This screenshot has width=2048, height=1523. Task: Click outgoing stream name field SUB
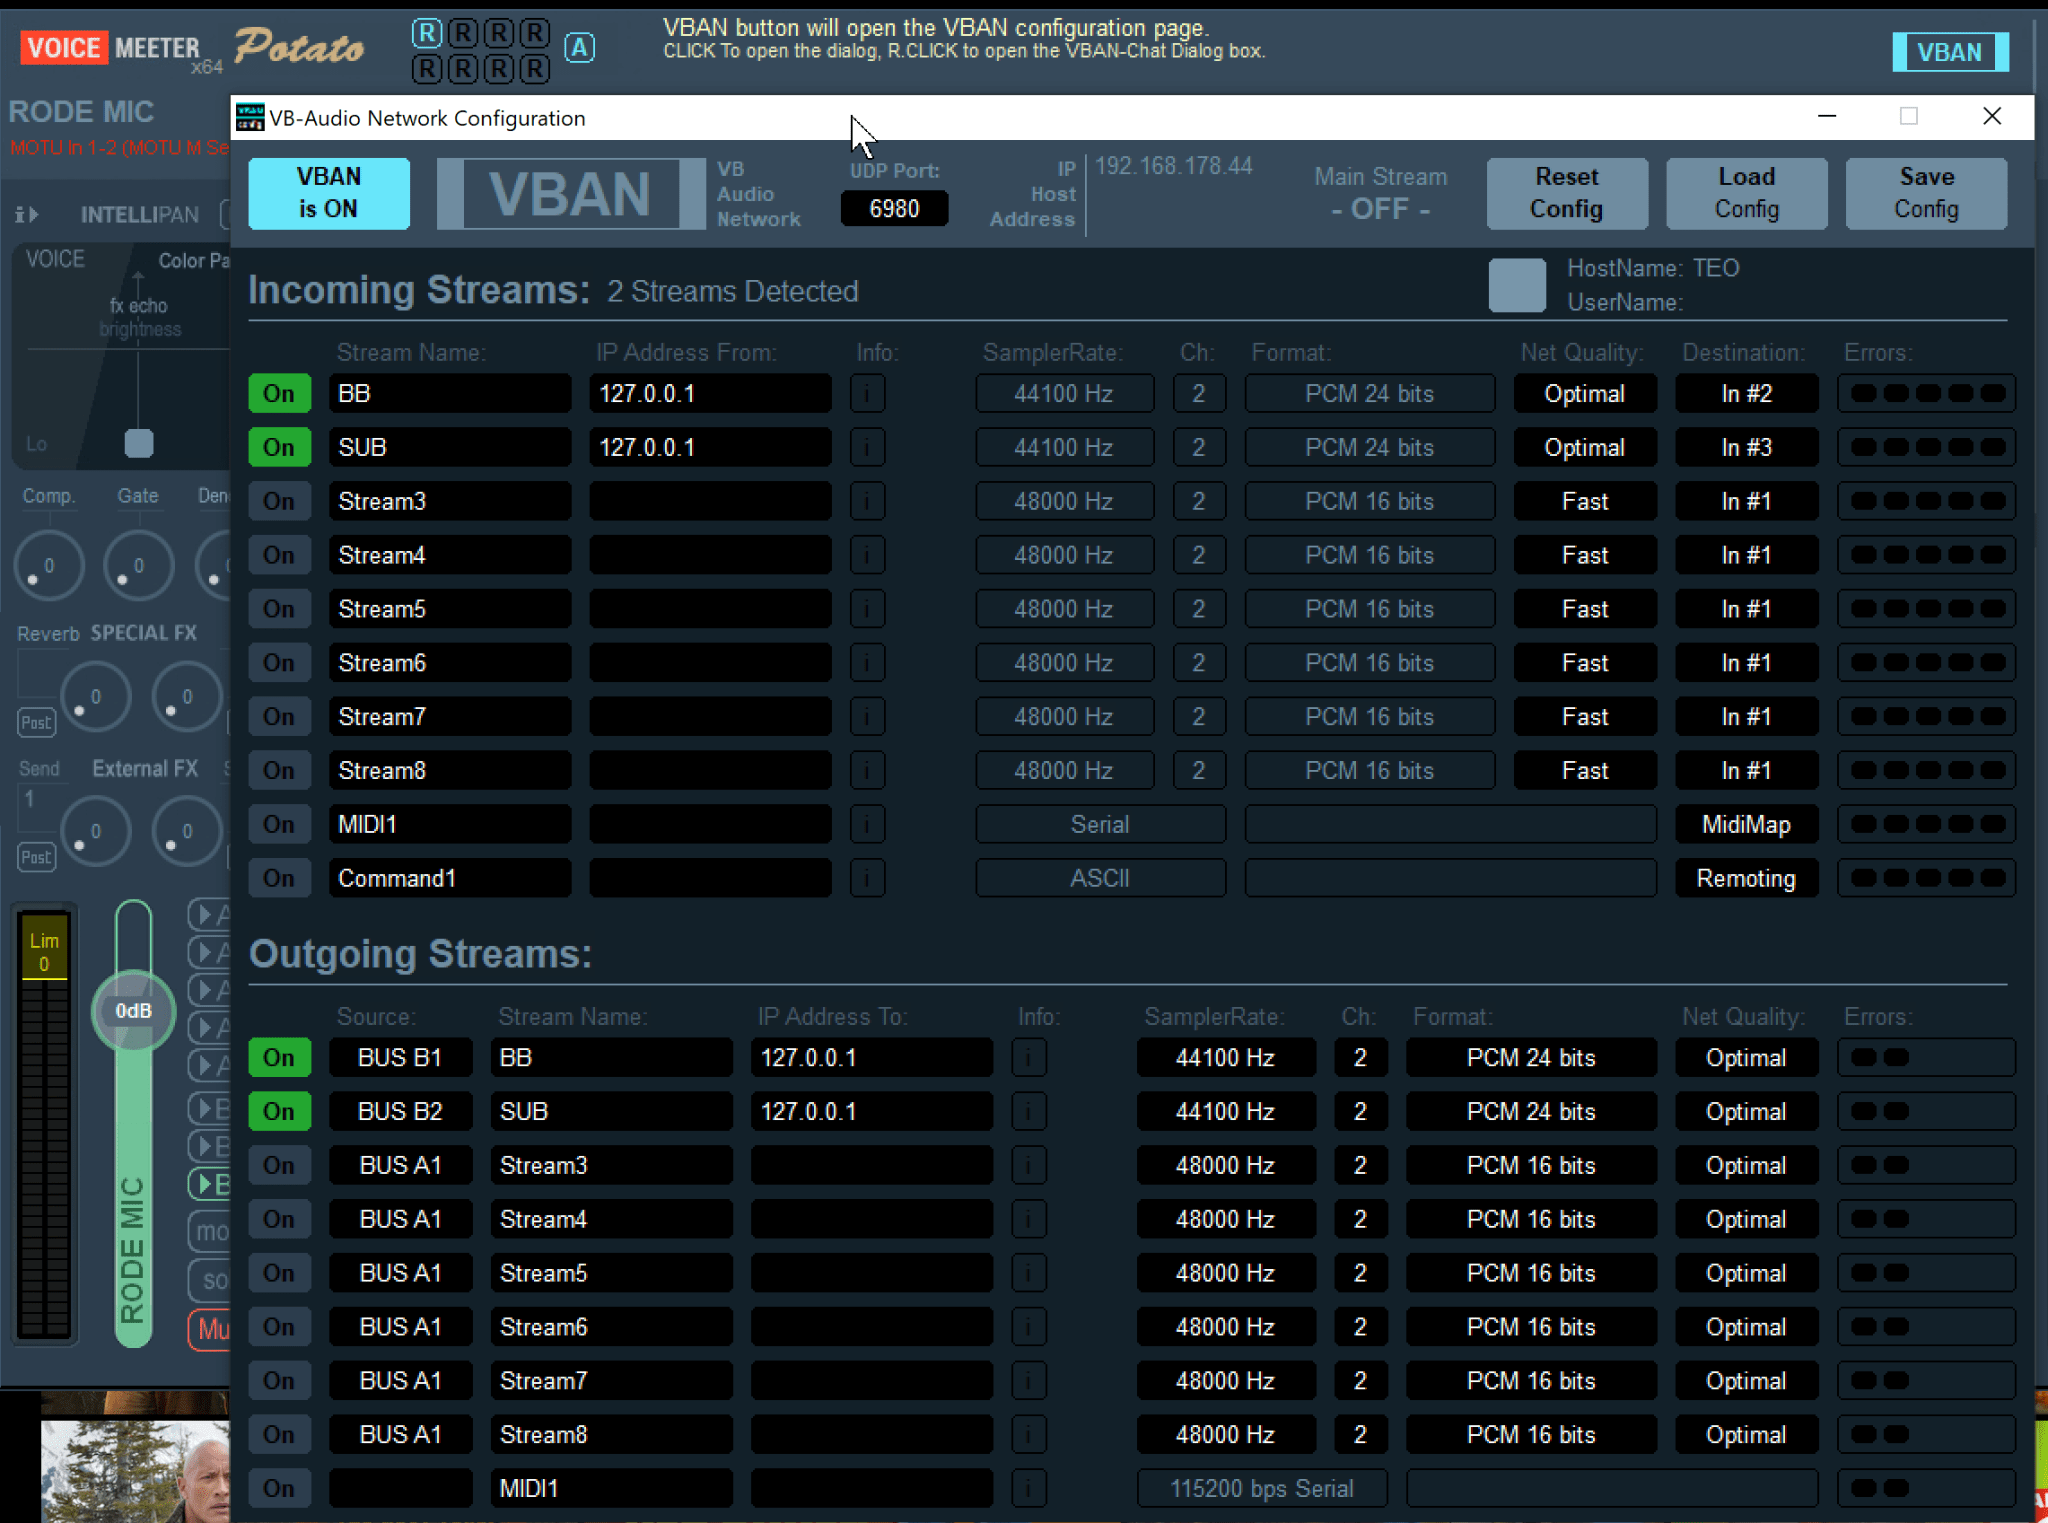point(611,1112)
